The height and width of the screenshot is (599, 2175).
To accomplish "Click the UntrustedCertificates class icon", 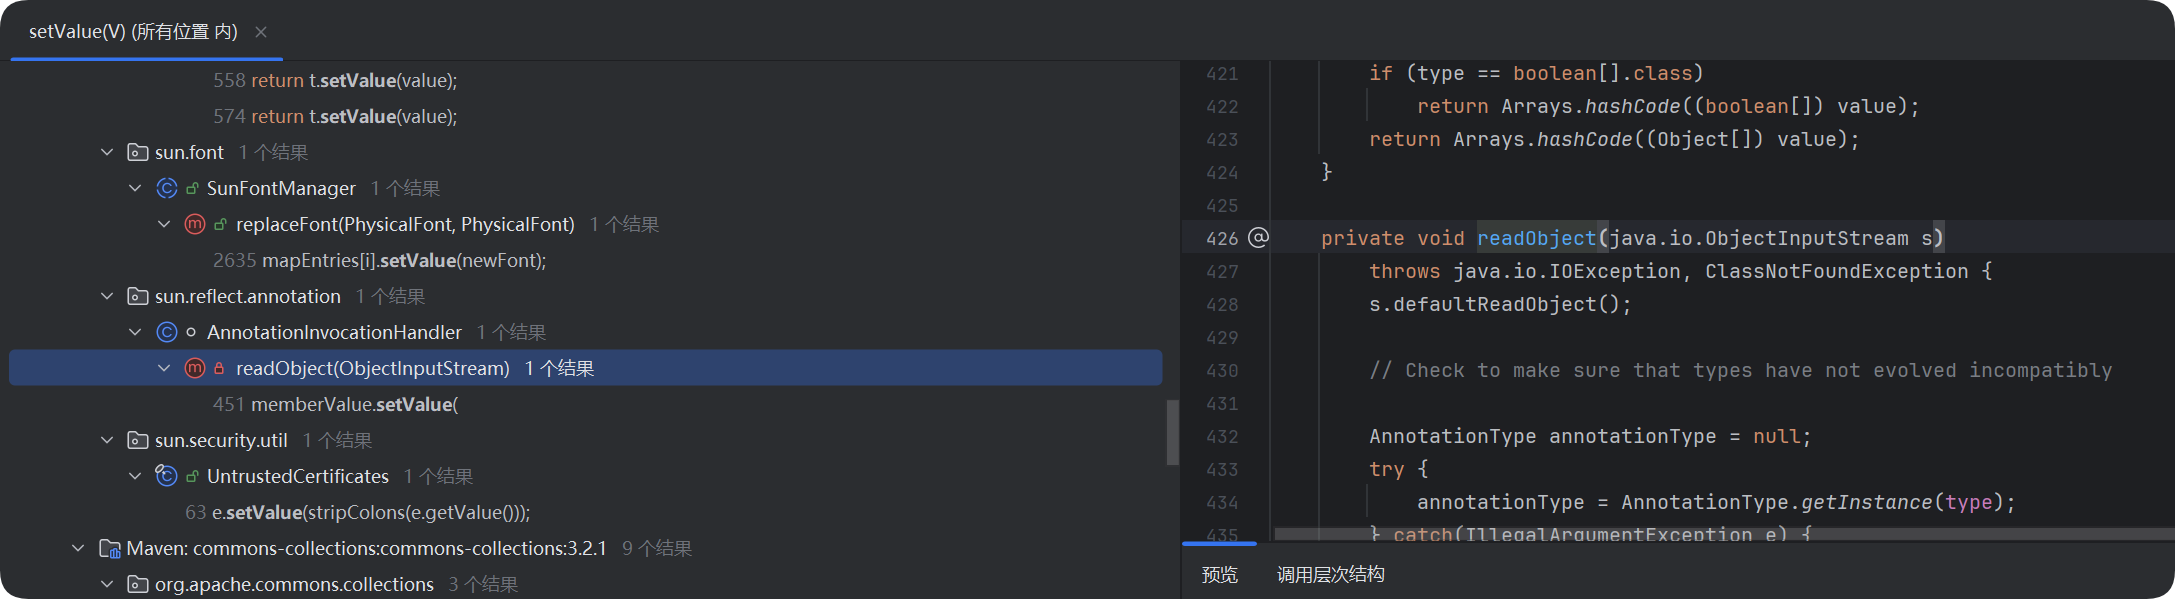I will tap(166, 476).
